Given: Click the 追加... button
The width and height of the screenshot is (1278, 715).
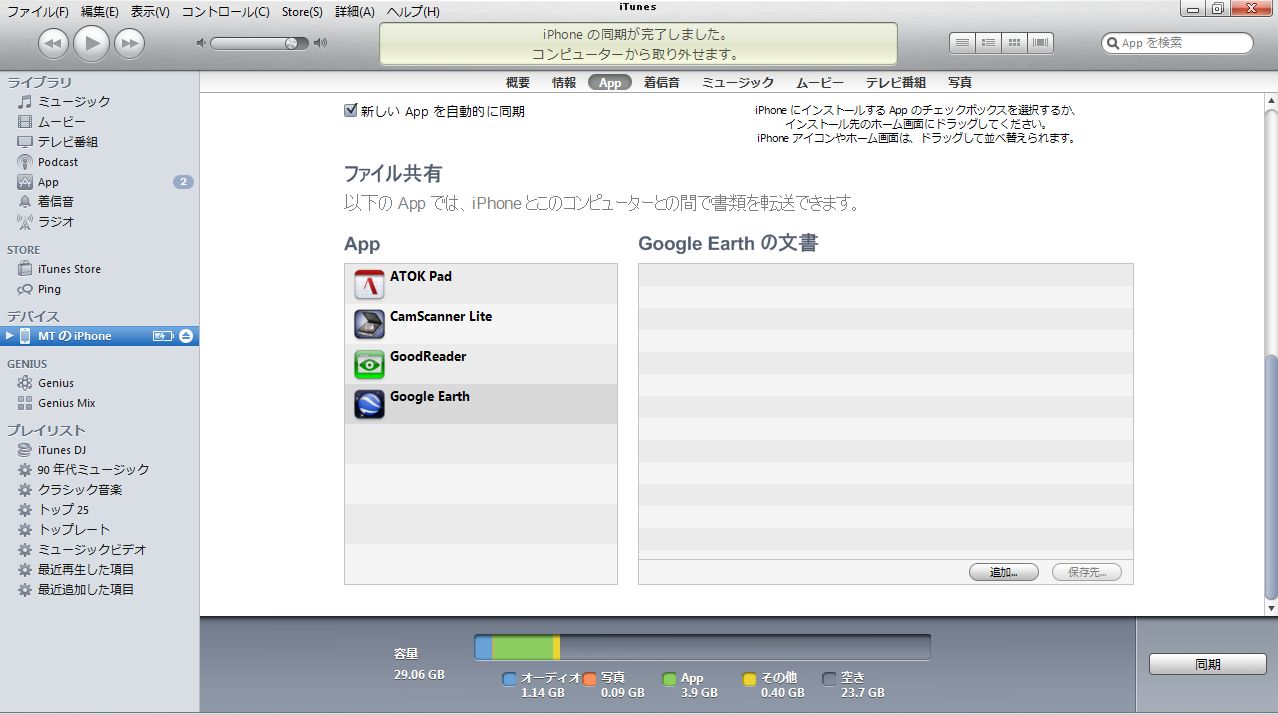Looking at the screenshot, I should [x=1004, y=573].
